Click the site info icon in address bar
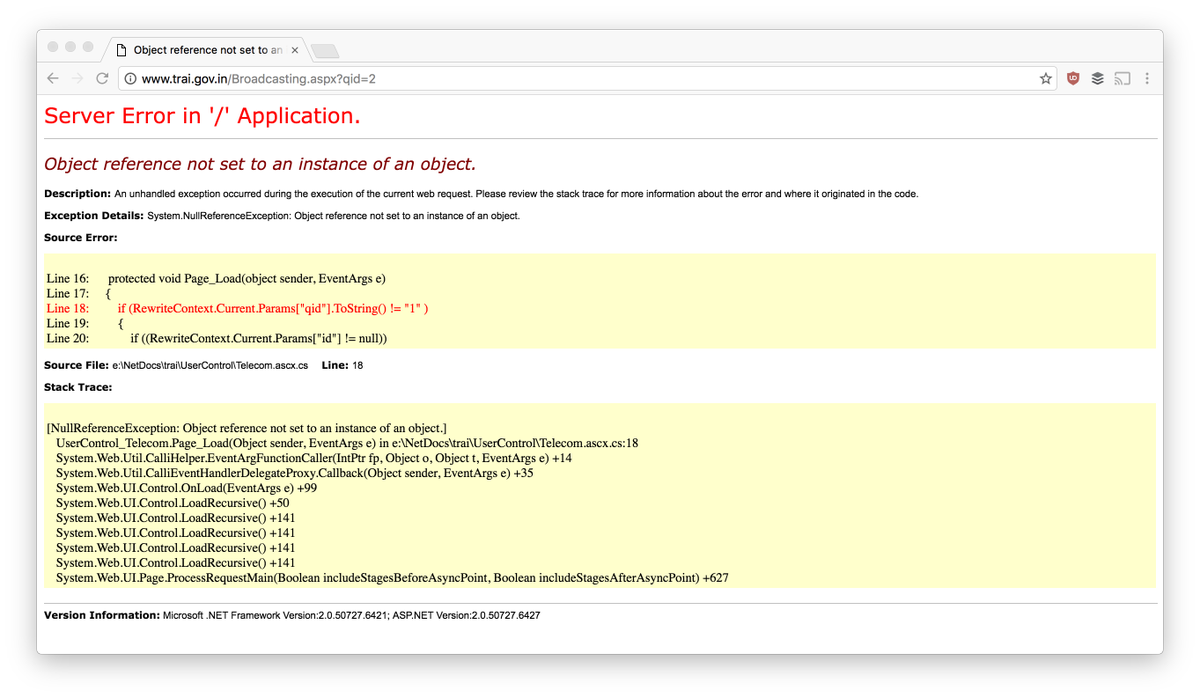Viewport: 1200px width, 698px height. point(130,78)
